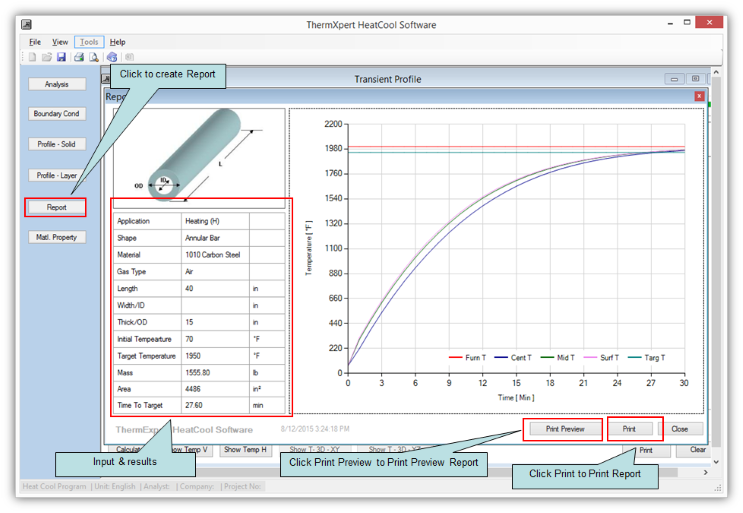Click 'Unit: English' in the status bar
Screen dimensions: 743x513
point(115,486)
